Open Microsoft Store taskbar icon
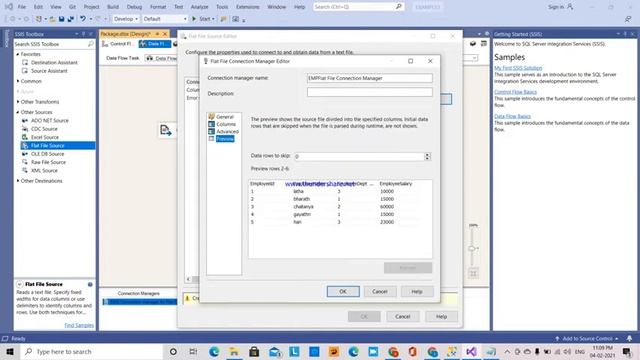640x360 pixels. [254, 351]
